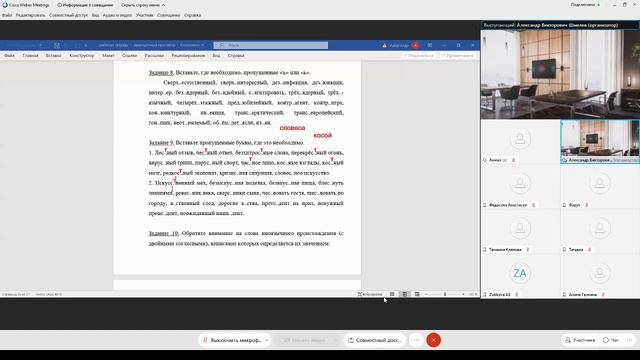Image resolution: width=640 pixels, height=360 pixels.
Task: Select active speaker large video
Action: click(560, 74)
